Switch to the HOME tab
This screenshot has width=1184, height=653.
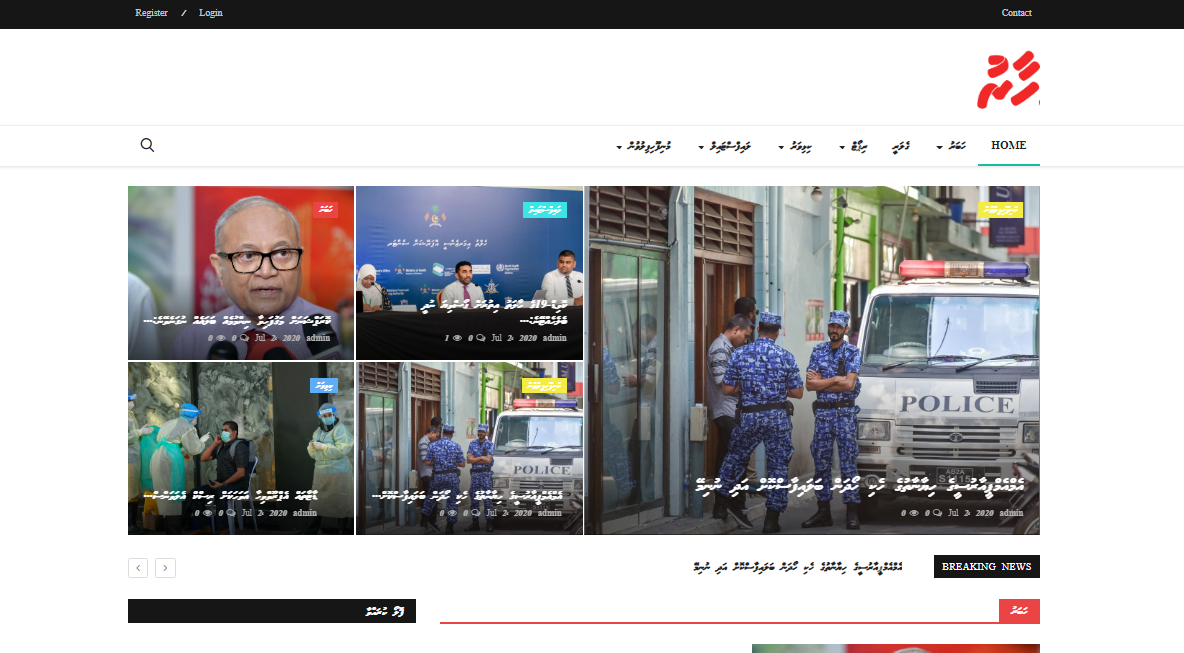point(1008,145)
